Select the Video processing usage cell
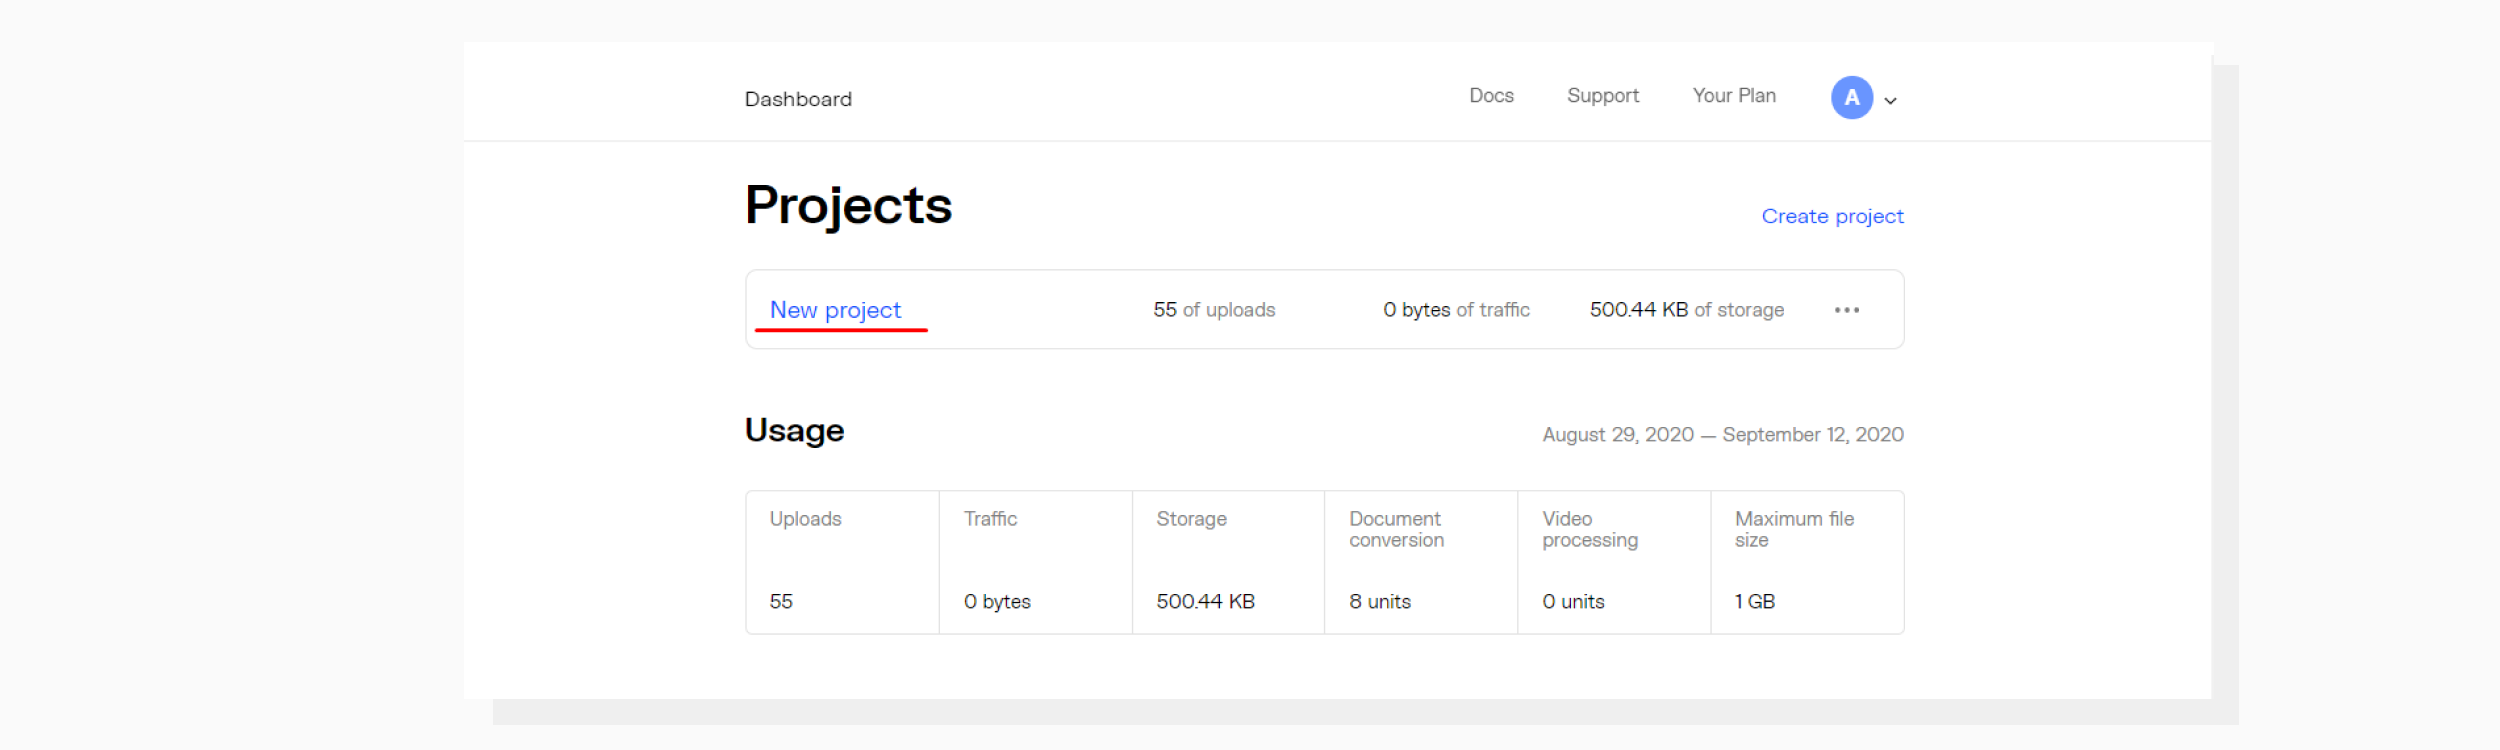Viewport: 2500px width, 750px height. tap(1573, 601)
